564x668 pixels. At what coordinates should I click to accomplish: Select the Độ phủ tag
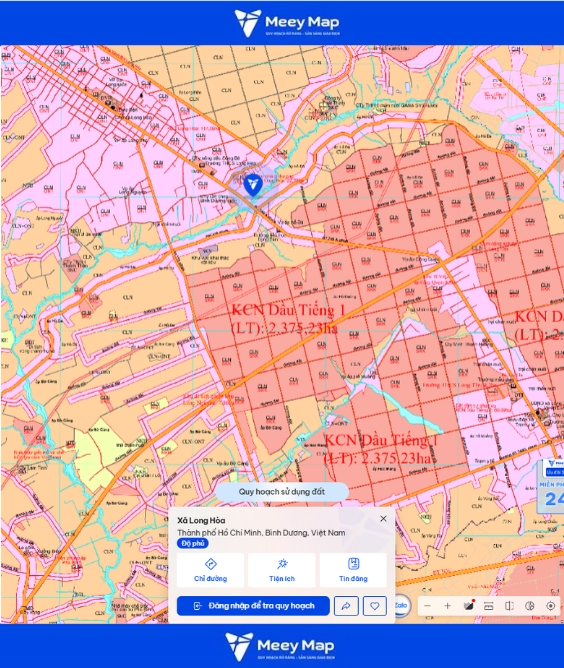tap(193, 543)
